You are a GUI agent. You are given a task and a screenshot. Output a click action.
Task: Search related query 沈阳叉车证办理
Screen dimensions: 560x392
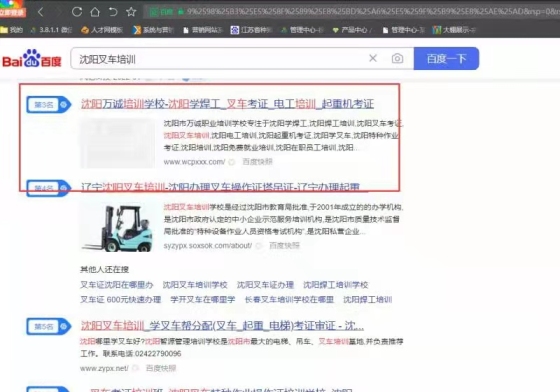(265, 285)
